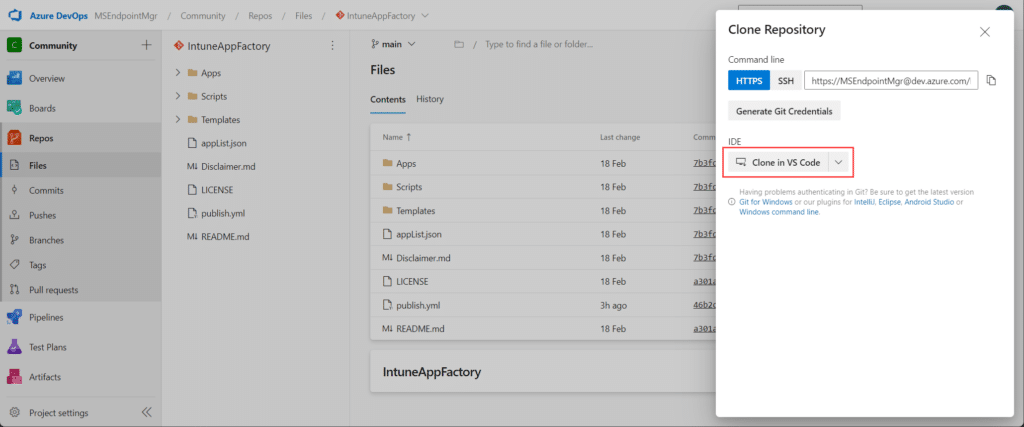Image resolution: width=1024 pixels, height=427 pixels.
Task: Open Scripts folder in file list
Action: pyautogui.click(x=409, y=187)
